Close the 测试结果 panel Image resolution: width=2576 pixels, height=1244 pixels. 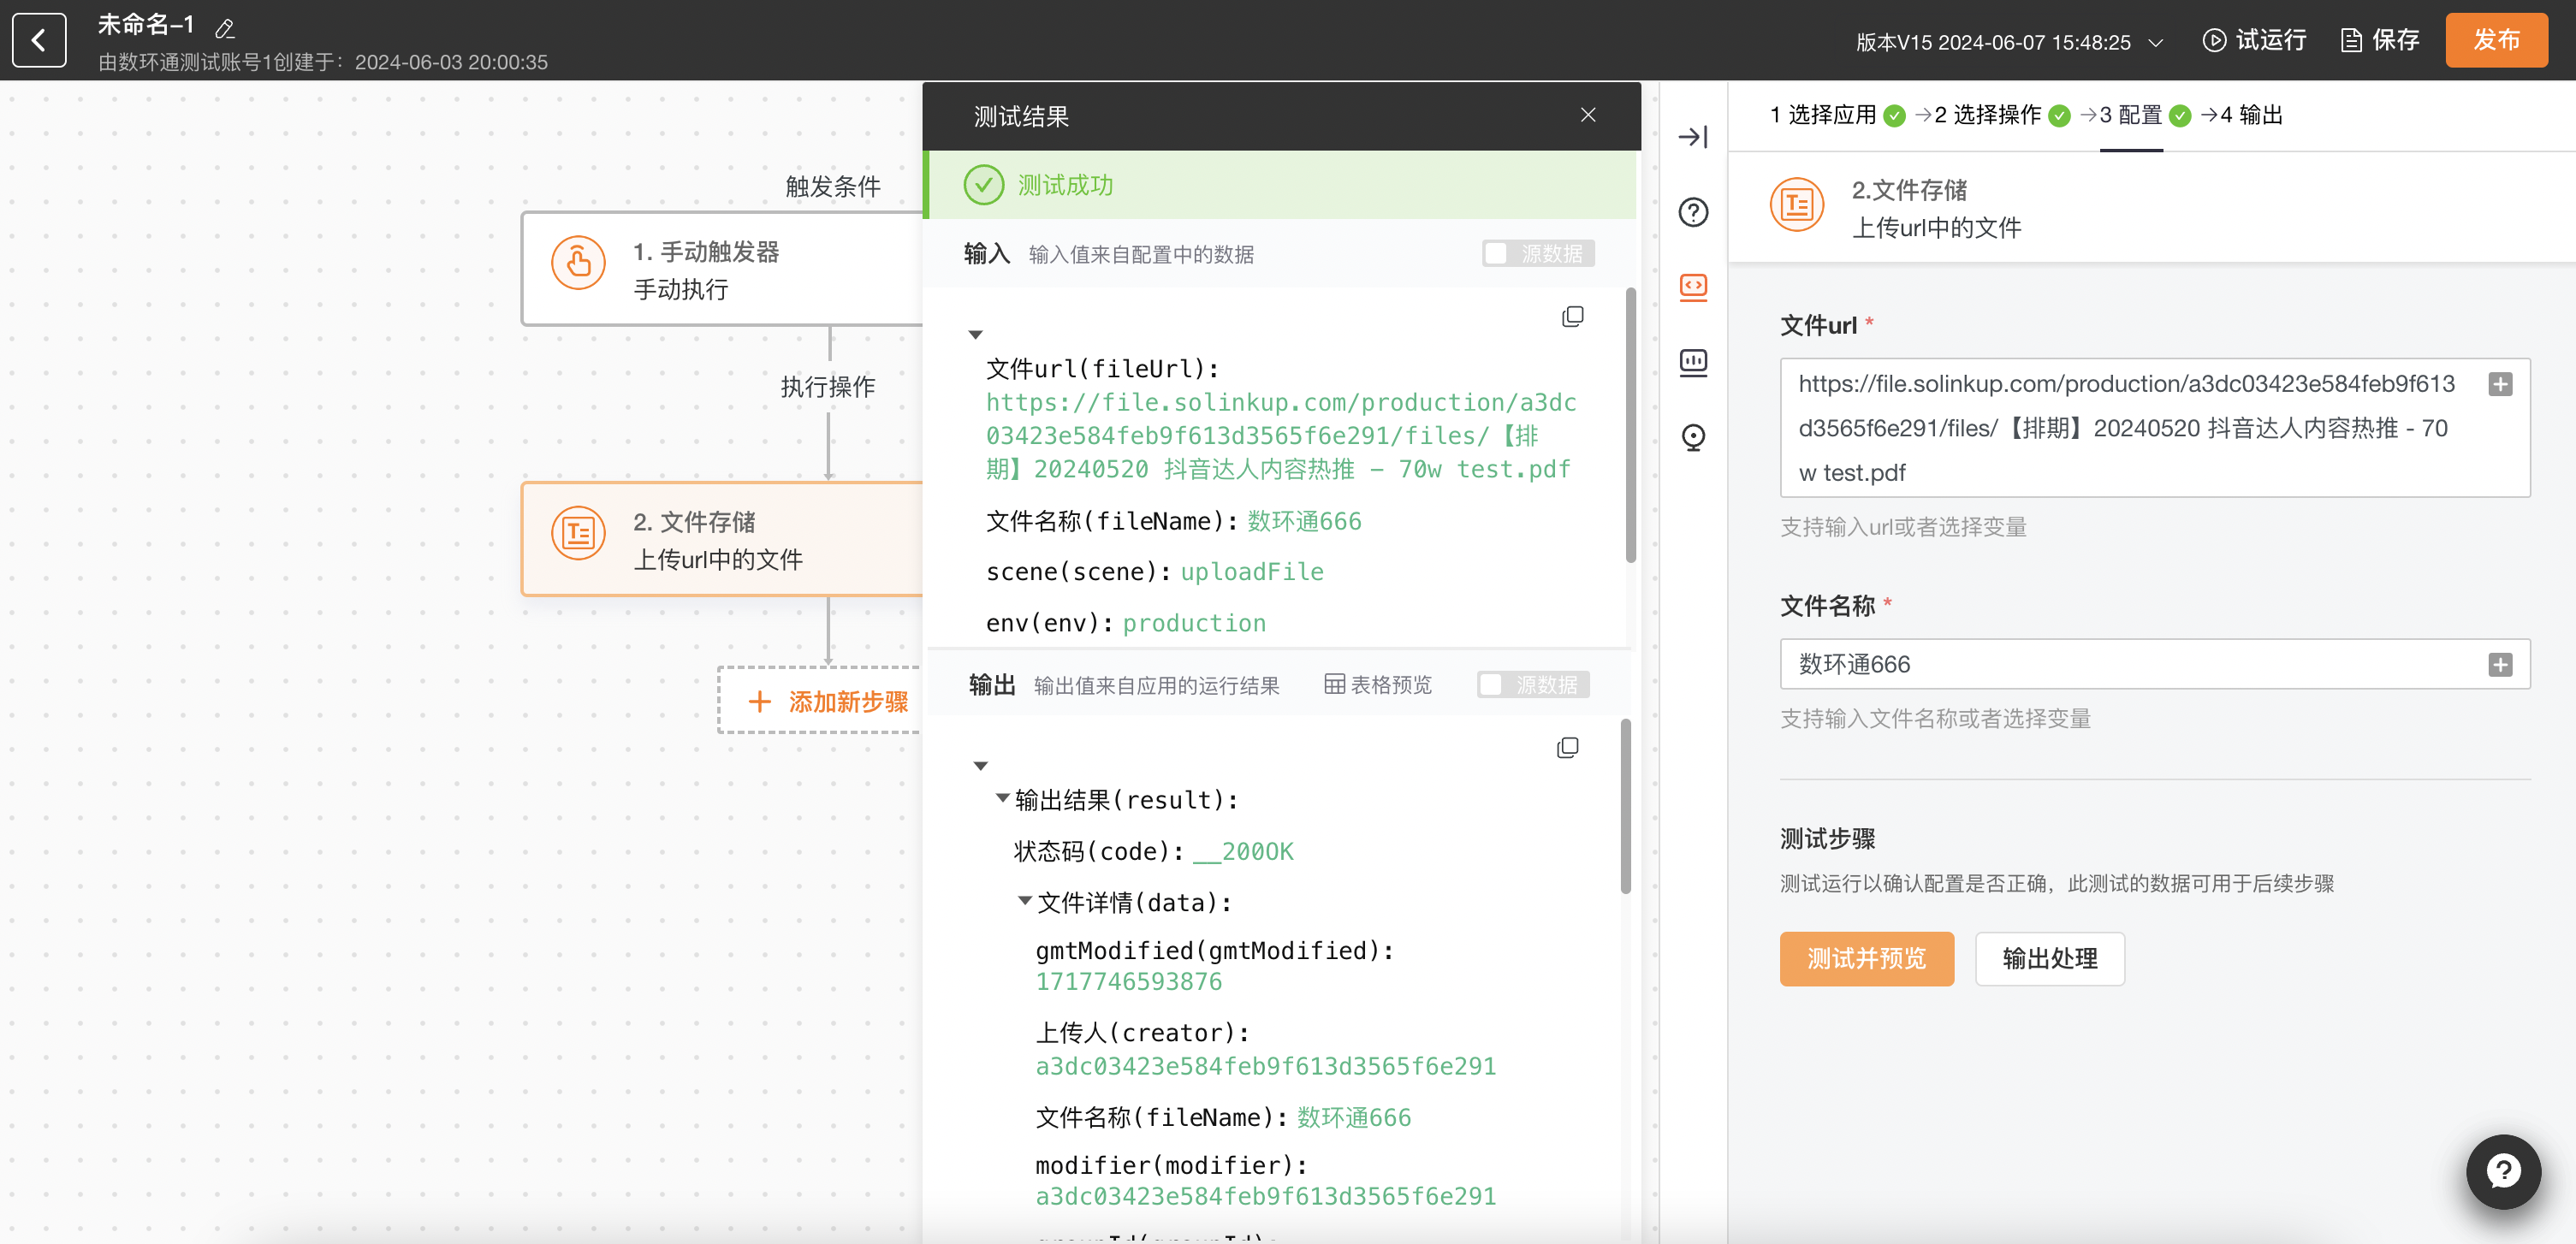pyautogui.click(x=1588, y=115)
